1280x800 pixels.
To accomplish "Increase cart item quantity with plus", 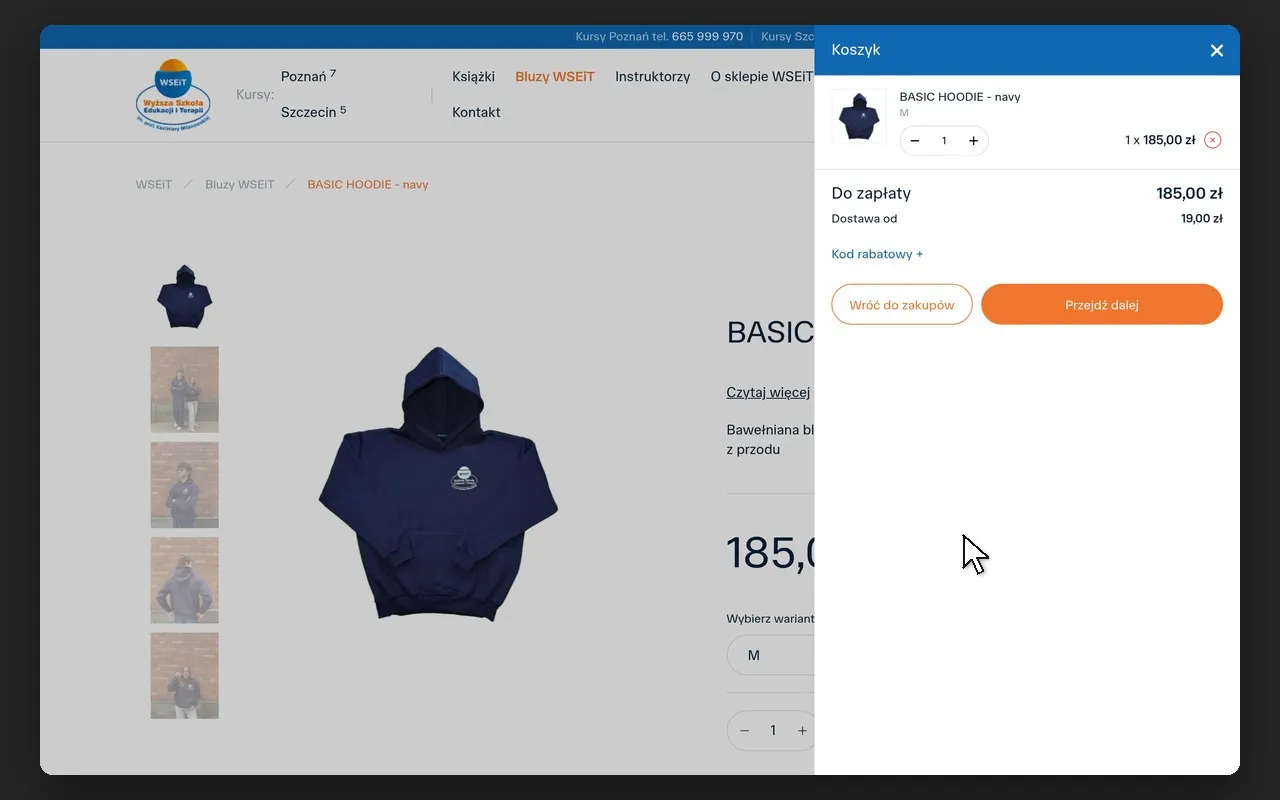I will tap(973, 141).
